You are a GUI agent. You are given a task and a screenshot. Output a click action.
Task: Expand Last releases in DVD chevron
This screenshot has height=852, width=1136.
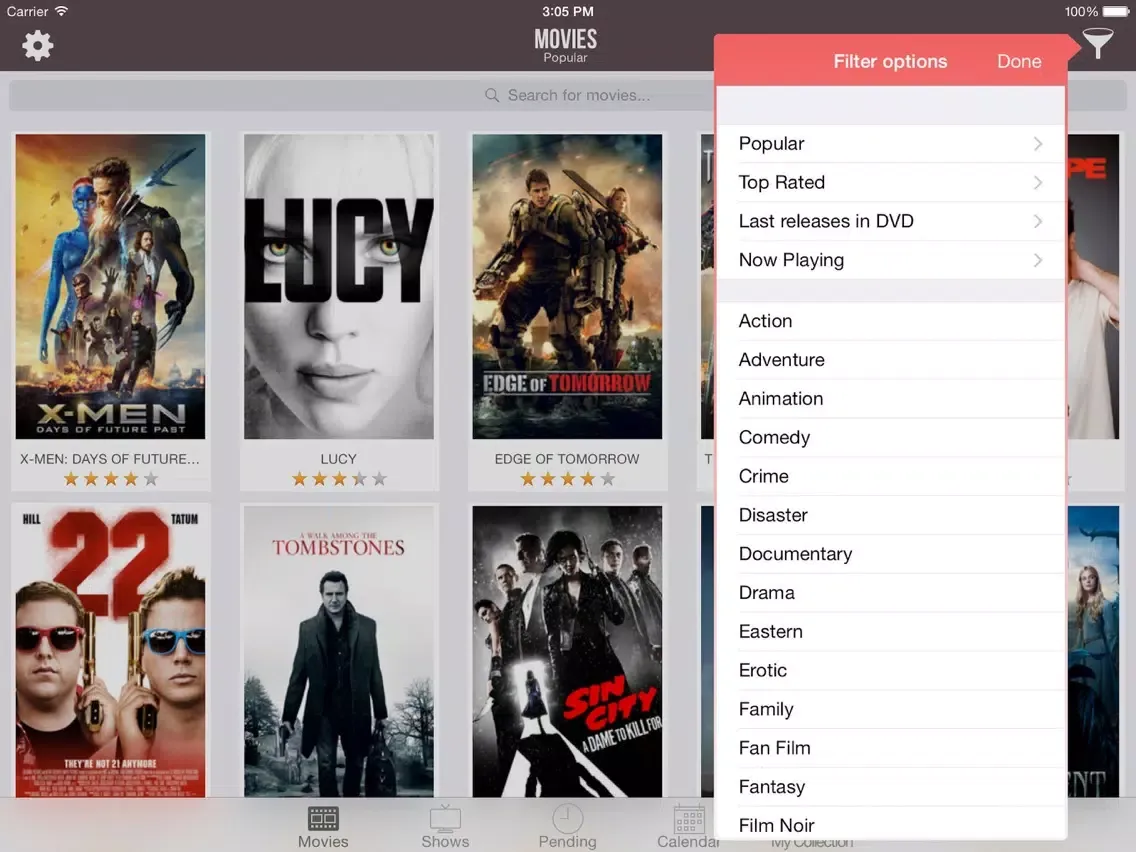tap(1038, 221)
